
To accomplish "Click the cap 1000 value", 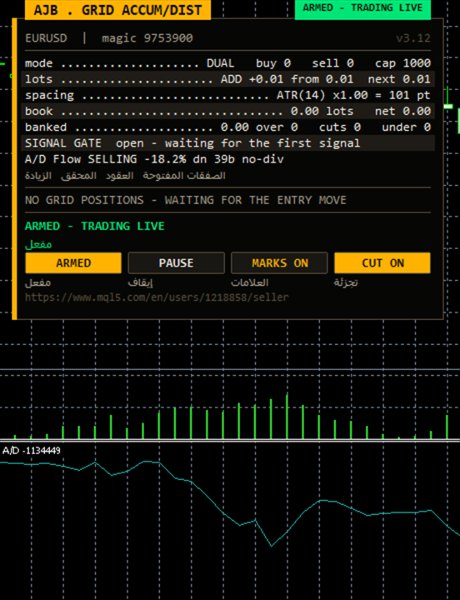I will [x=403, y=63].
